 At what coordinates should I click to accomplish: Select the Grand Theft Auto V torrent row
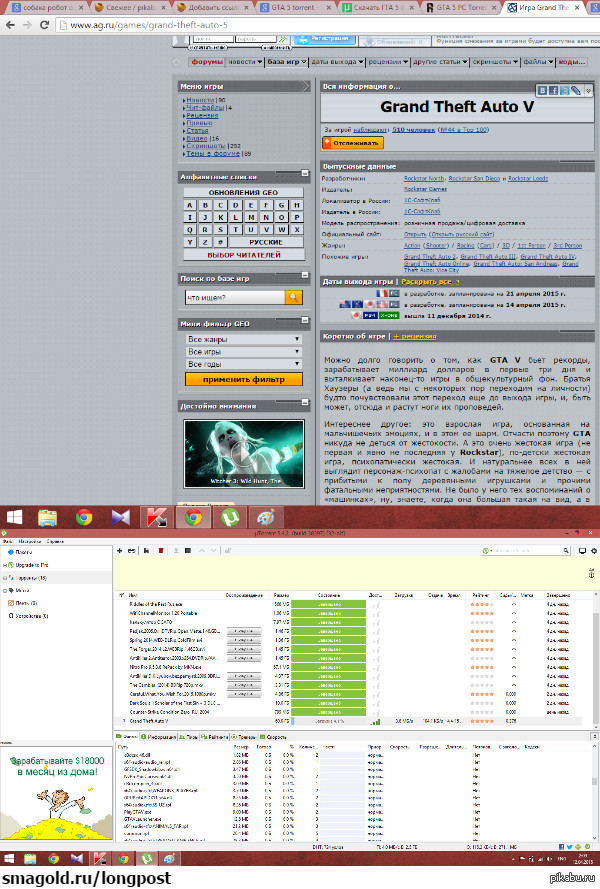349,721
